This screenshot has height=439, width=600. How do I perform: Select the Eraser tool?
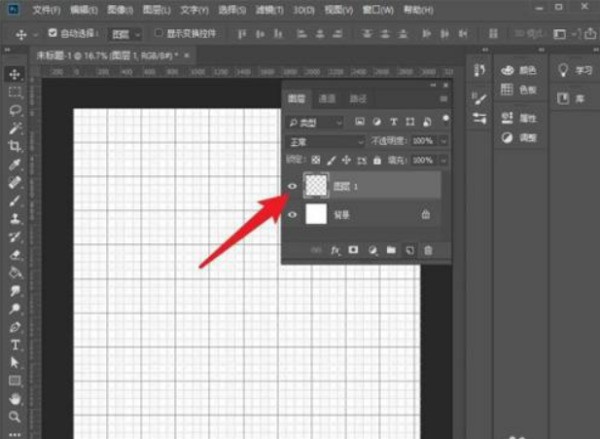click(15, 255)
